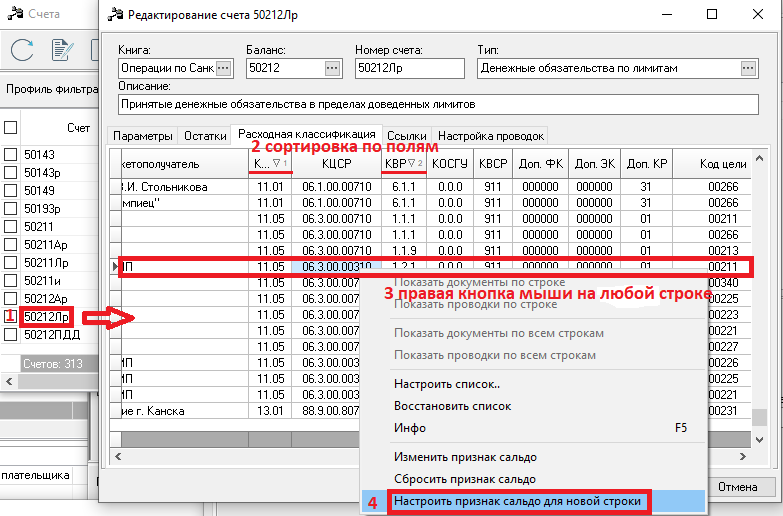This screenshot has width=783, height=516.
Task: Click the grid horizontal scroll left arrow
Action: tap(118, 456)
